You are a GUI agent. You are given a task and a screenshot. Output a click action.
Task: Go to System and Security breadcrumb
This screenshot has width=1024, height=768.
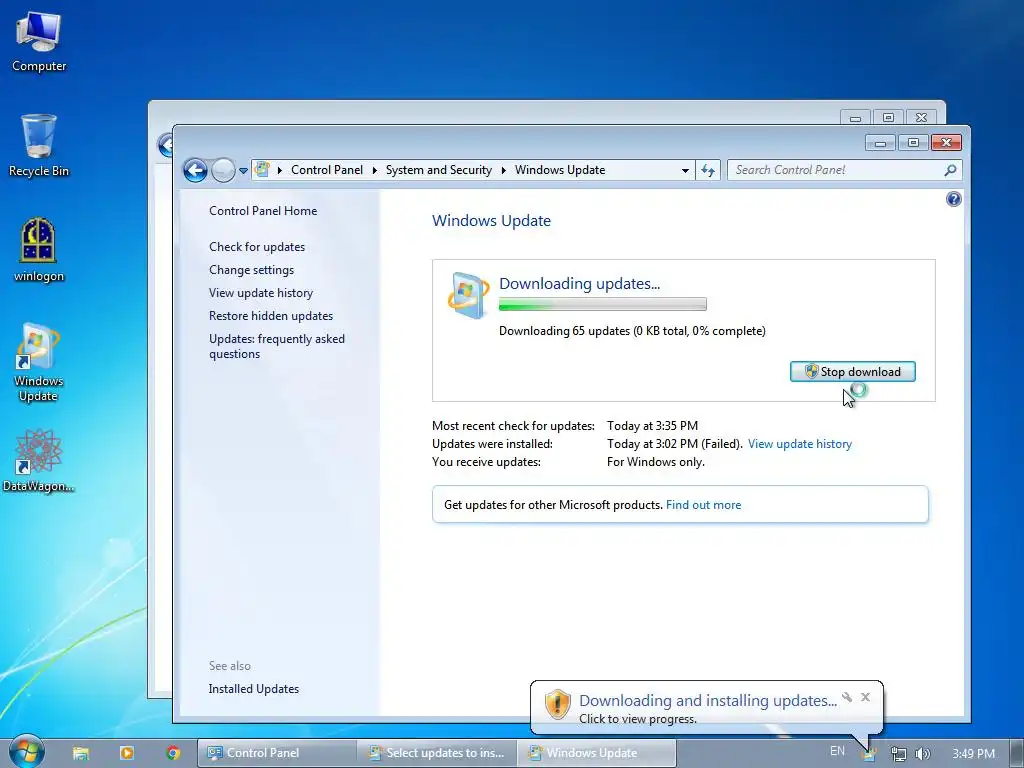[438, 170]
